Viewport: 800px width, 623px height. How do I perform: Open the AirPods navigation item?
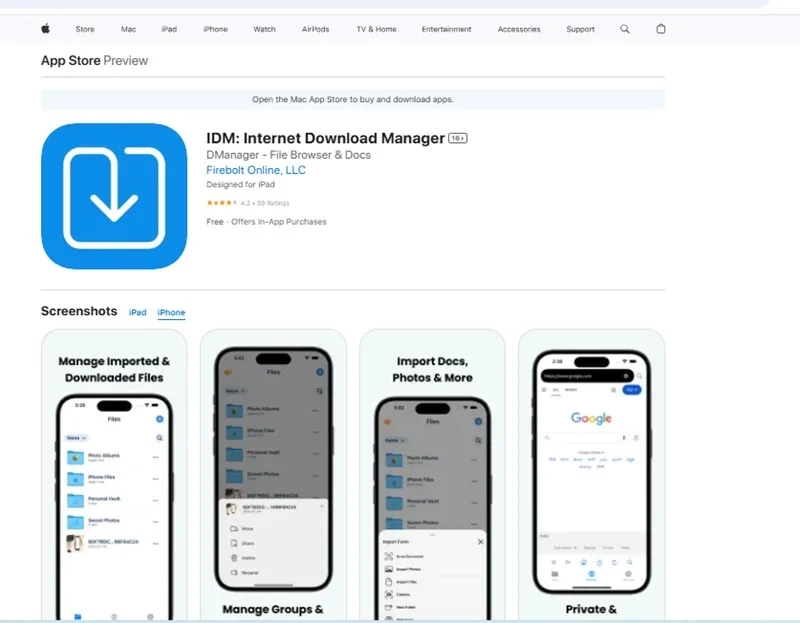click(x=315, y=29)
